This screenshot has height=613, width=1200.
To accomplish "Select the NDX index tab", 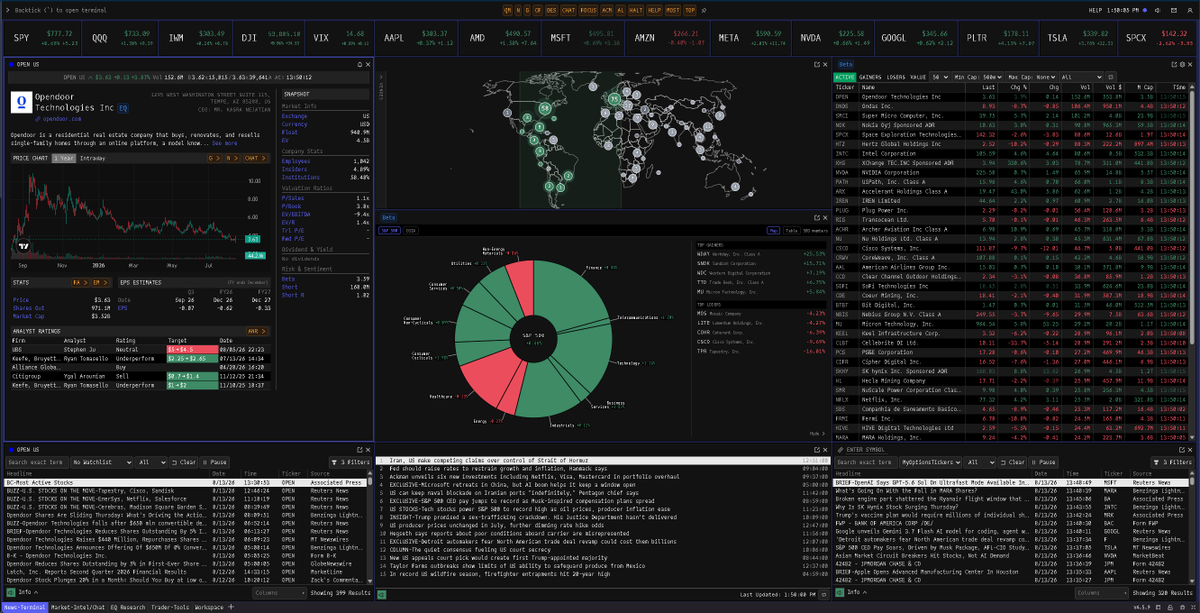I will [411, 230].
